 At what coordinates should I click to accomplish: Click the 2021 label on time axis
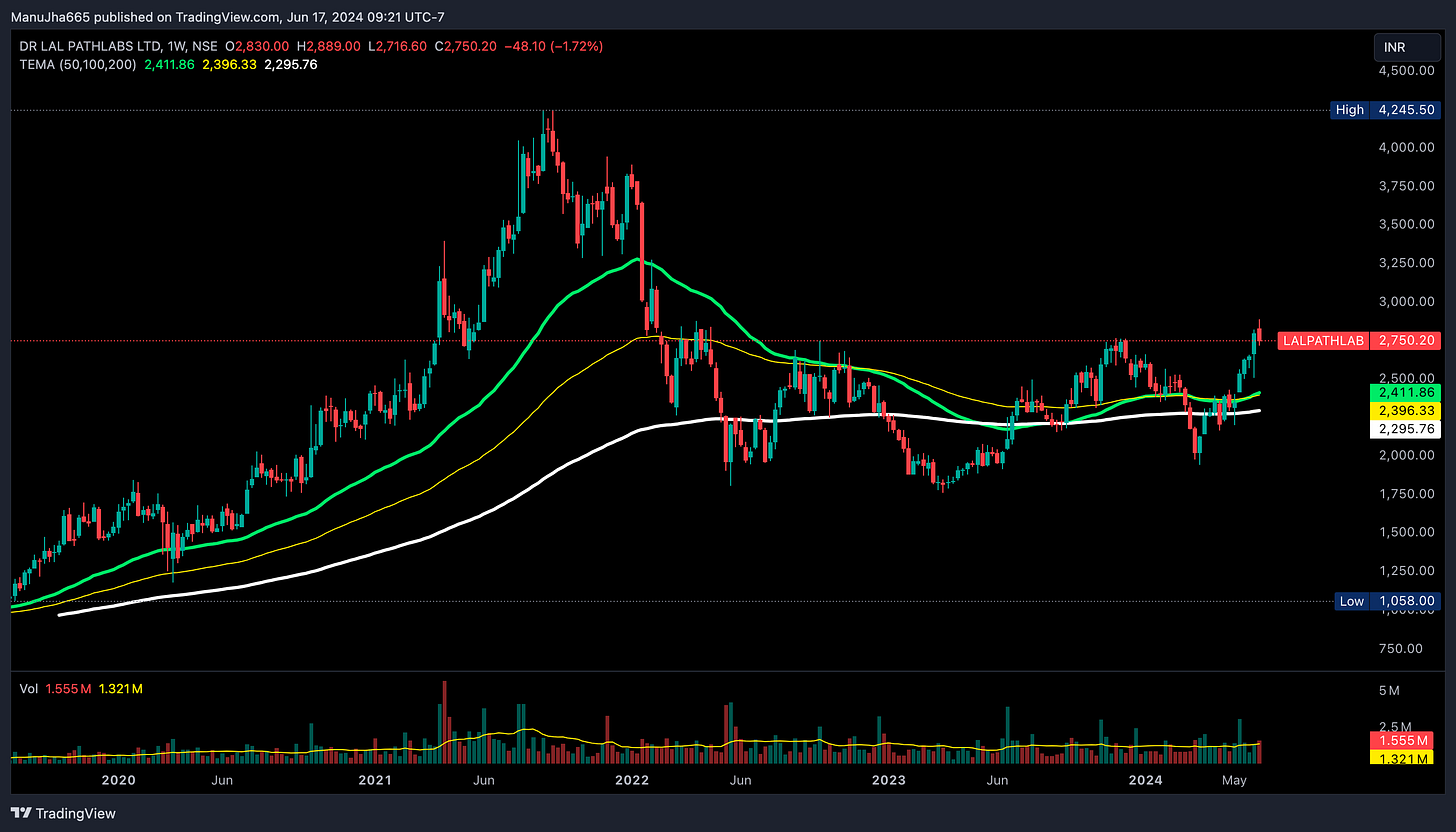(x=375, y=780)
